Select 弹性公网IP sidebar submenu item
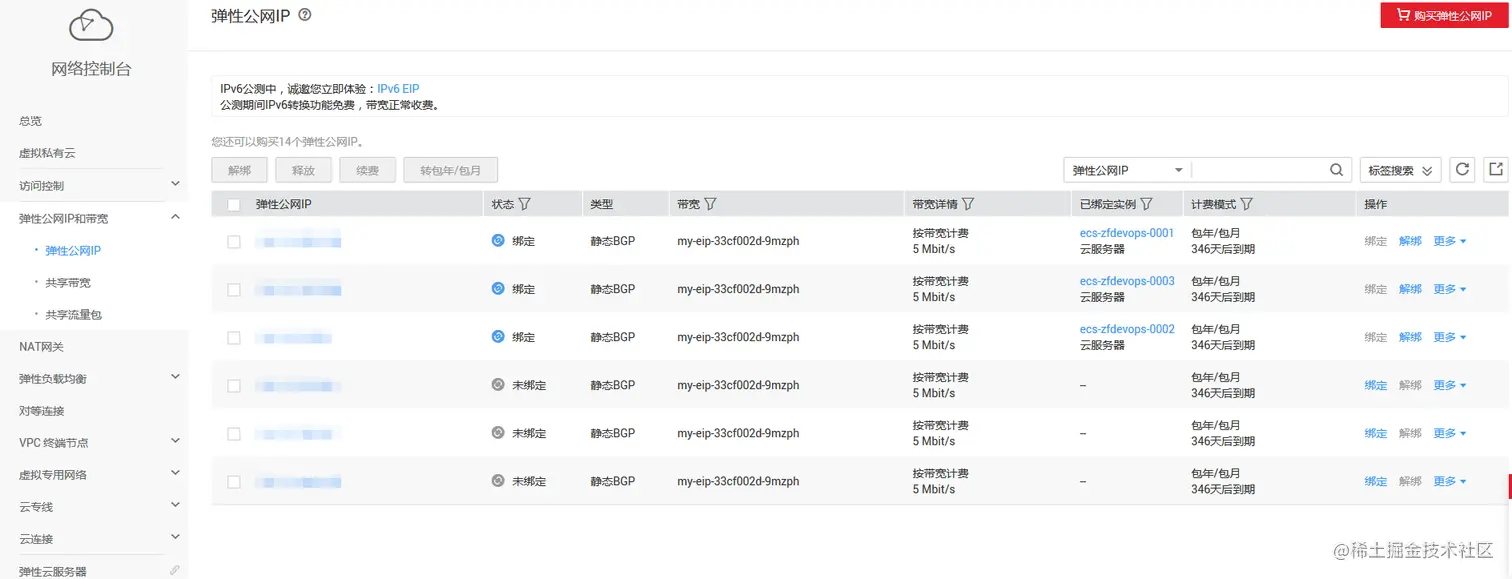The height and width of the screenshot is (579, 1512). click(x=73, y=250)
